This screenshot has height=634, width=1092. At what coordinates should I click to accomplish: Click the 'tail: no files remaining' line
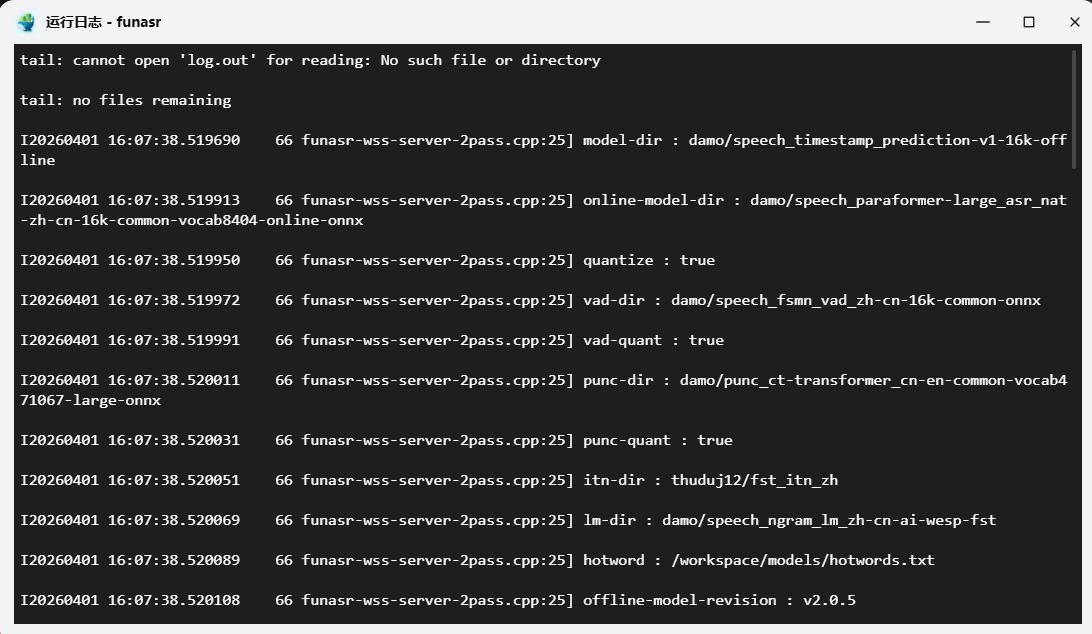(x=125, y=100)
